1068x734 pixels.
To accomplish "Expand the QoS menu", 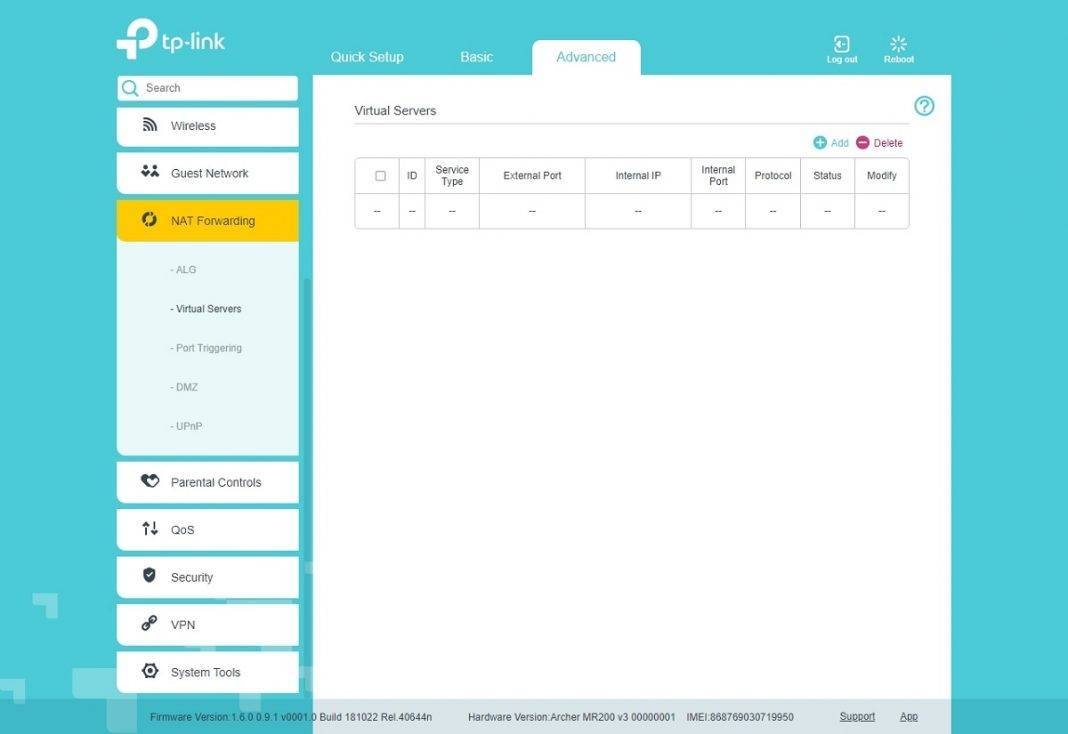I will [208, 530].
